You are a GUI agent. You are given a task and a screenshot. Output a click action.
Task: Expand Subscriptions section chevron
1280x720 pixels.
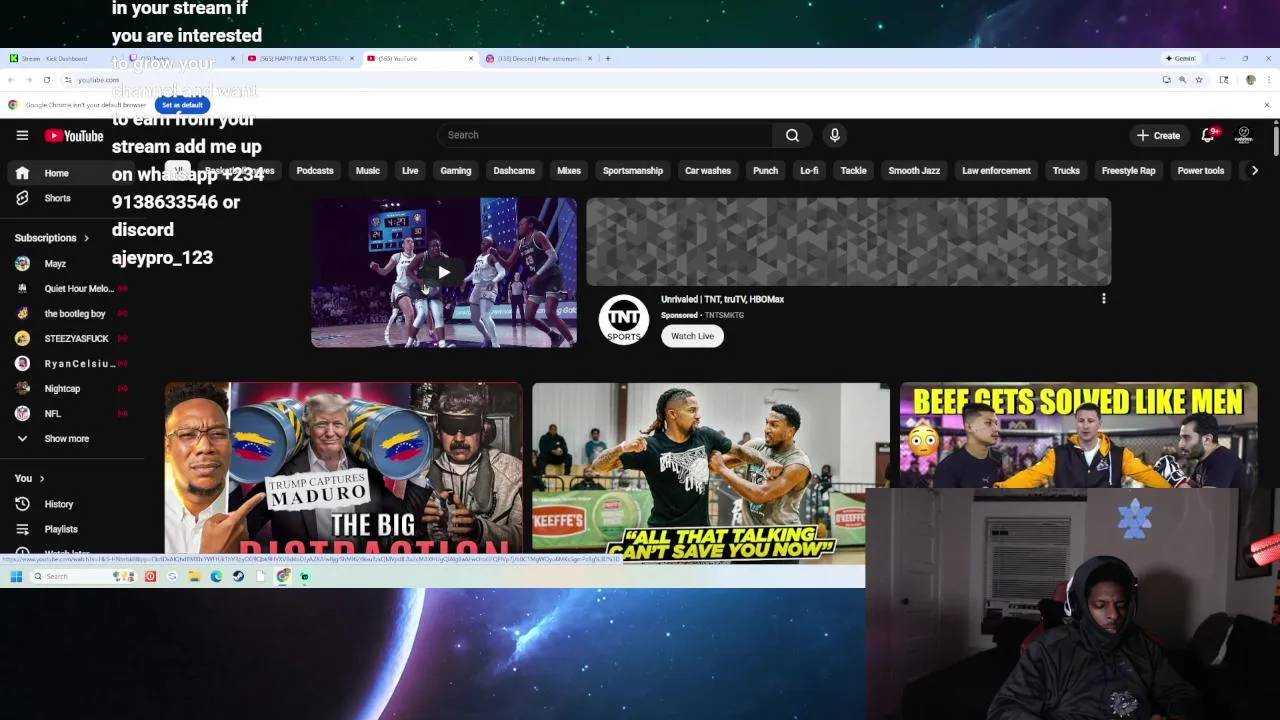coord(86,238)
